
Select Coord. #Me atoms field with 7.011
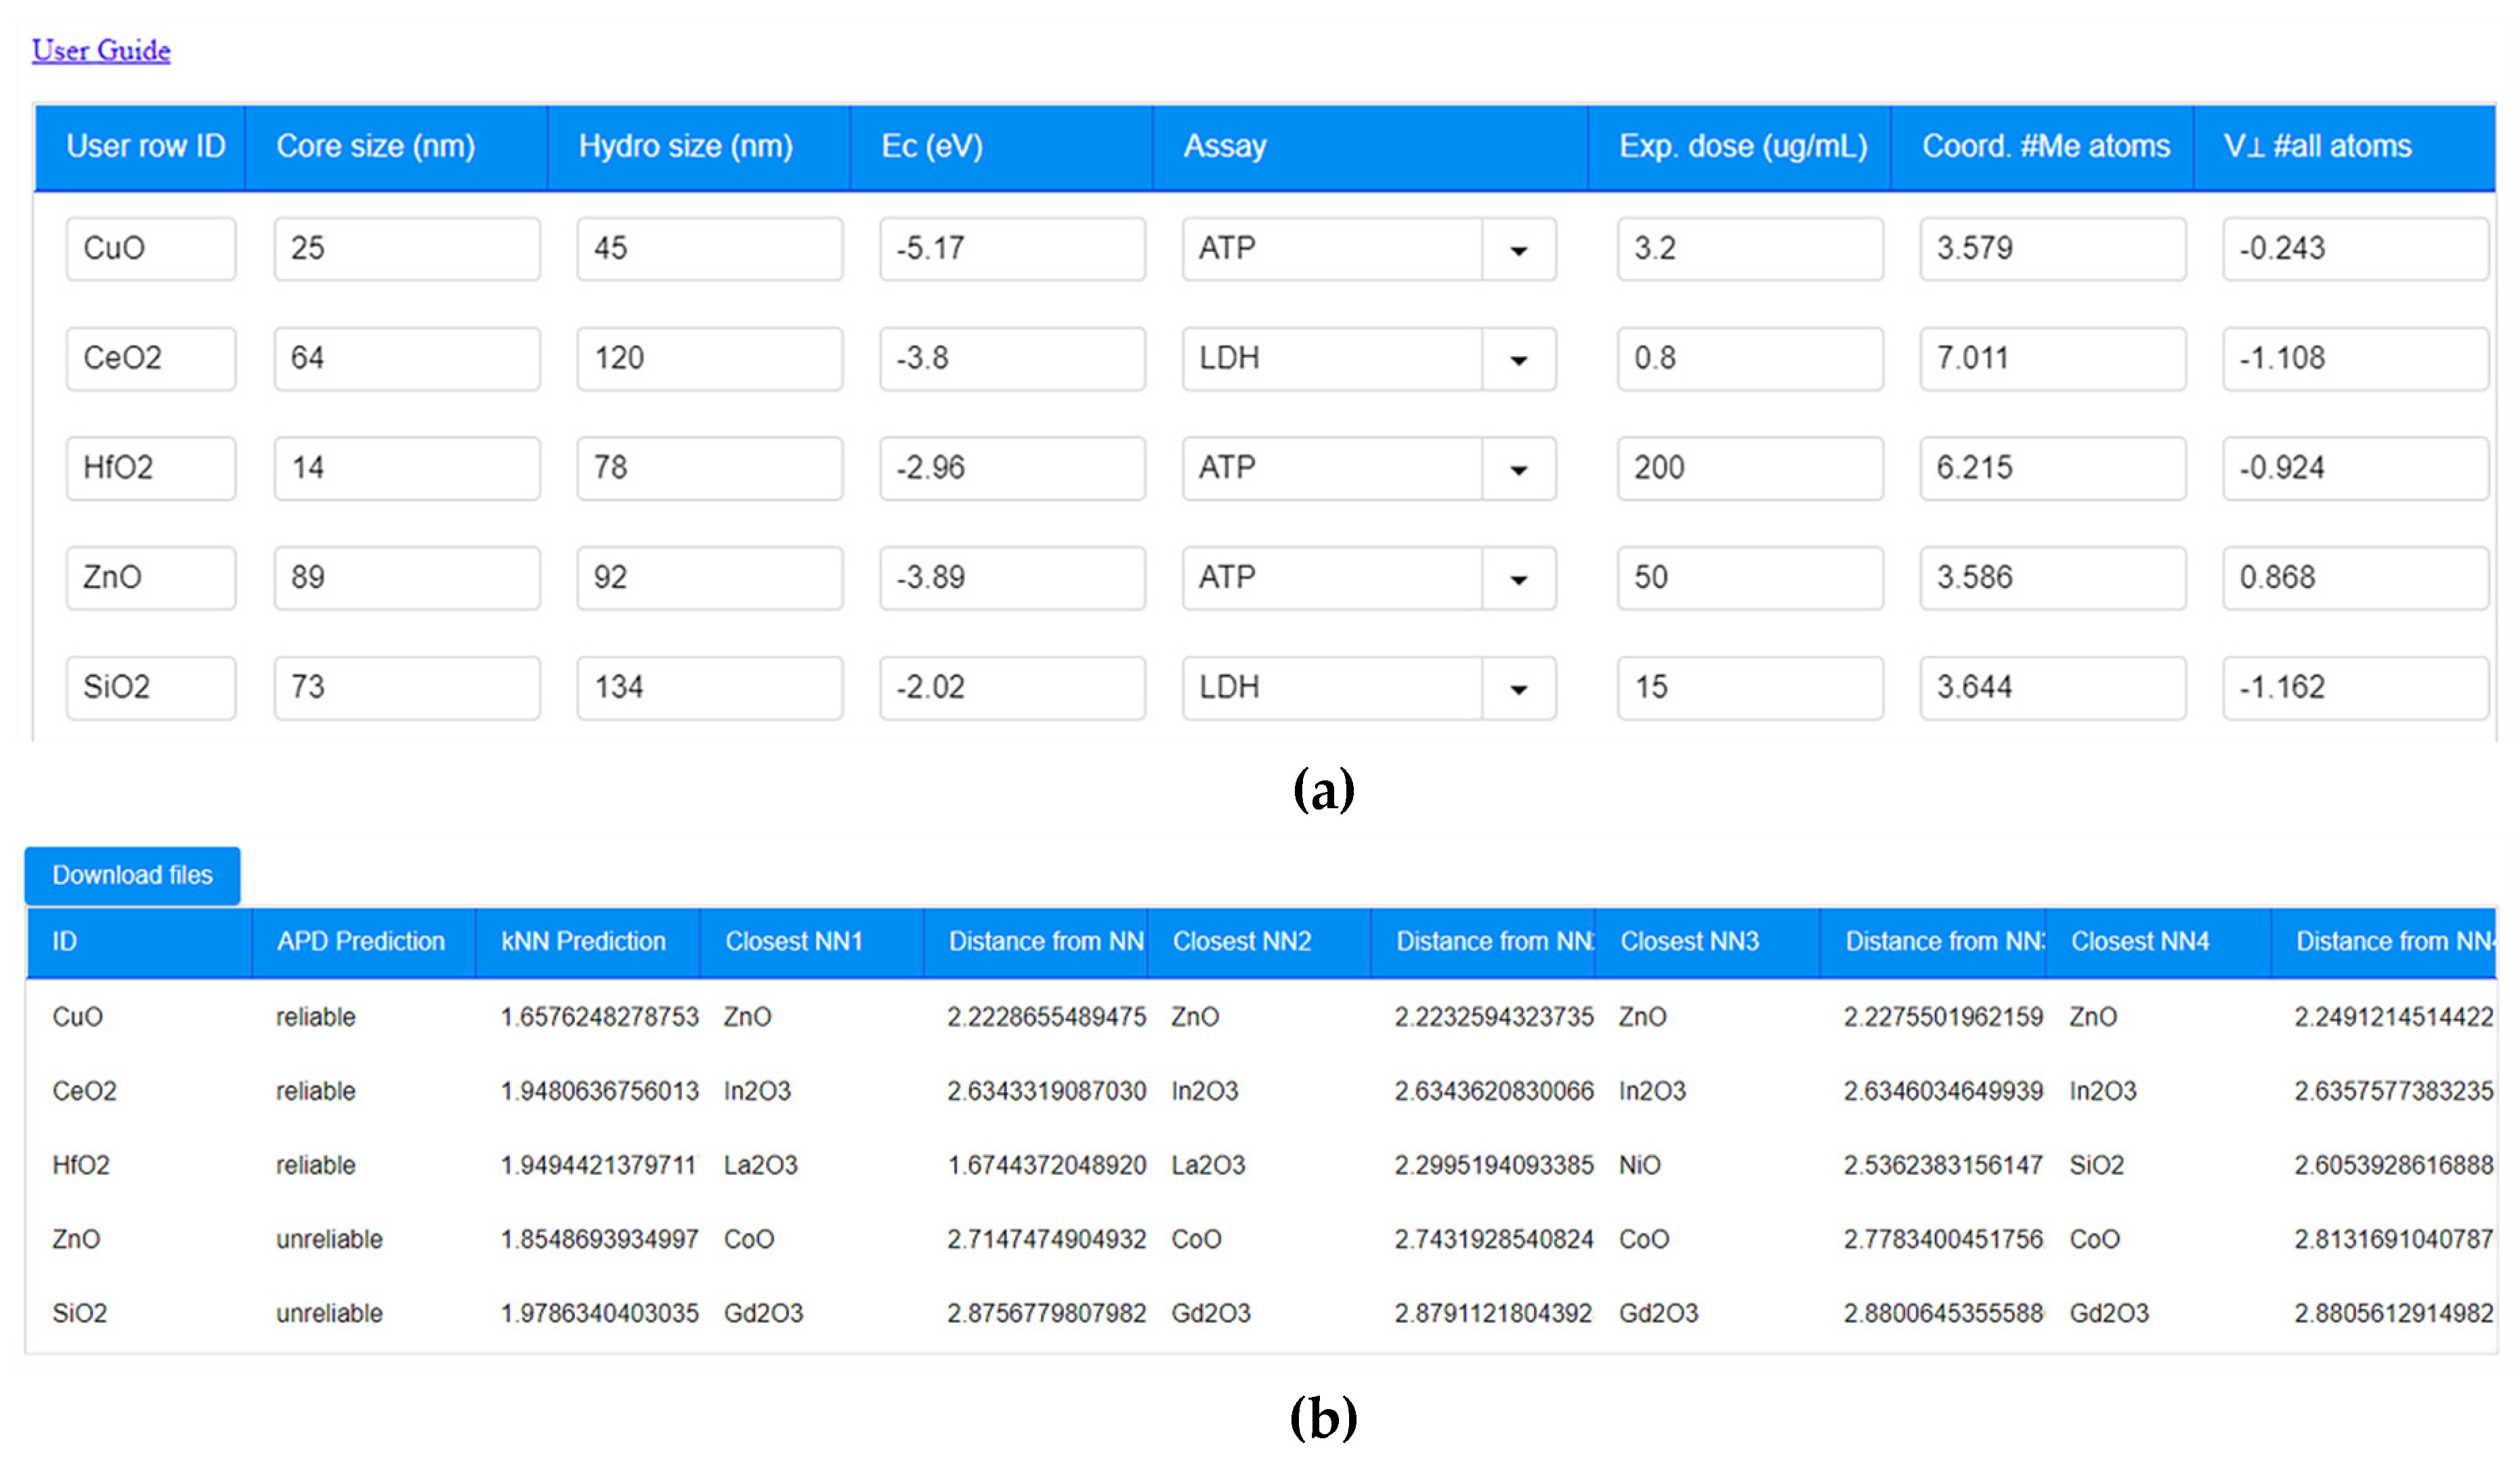point(2051,359)
